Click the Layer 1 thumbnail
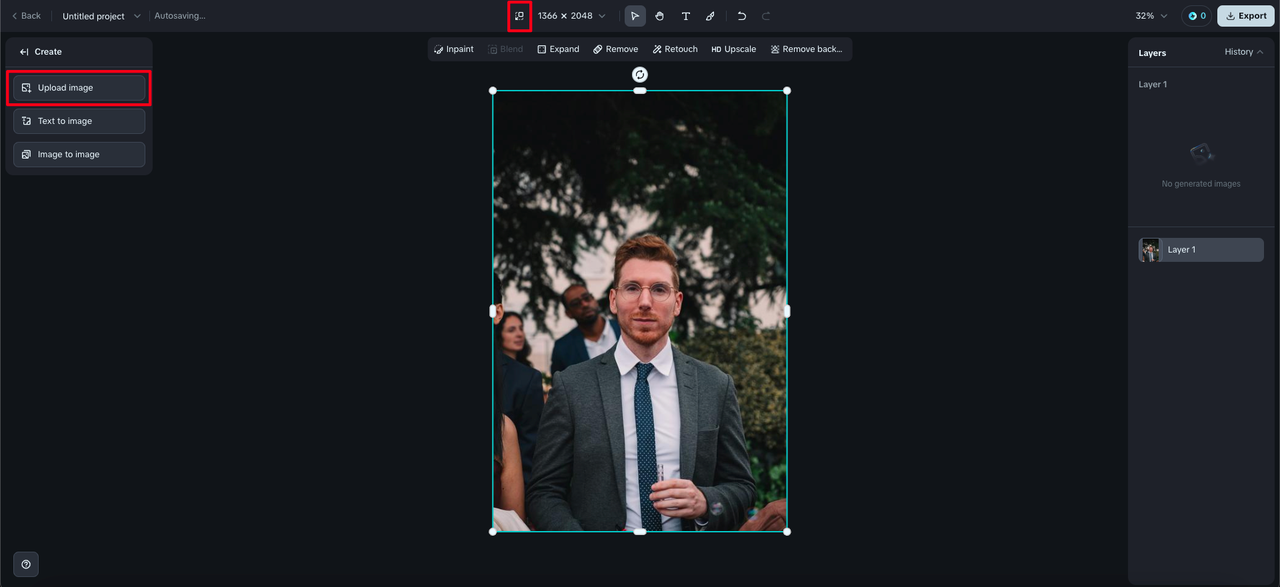Screen dimensions: 1280x587 point(1150,250)
